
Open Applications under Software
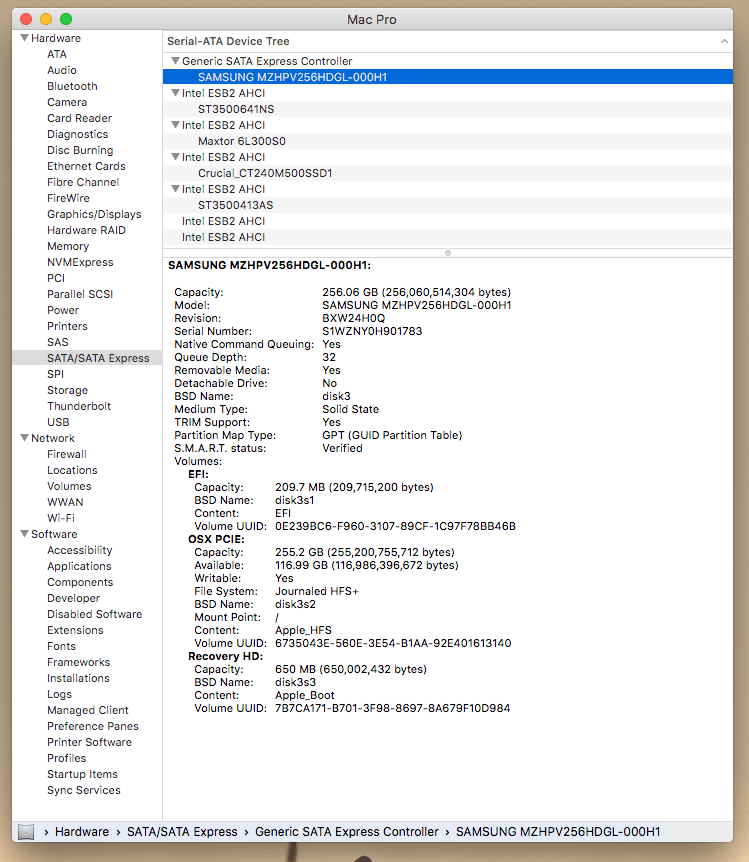pyautogui.click(x=79, y=566)
